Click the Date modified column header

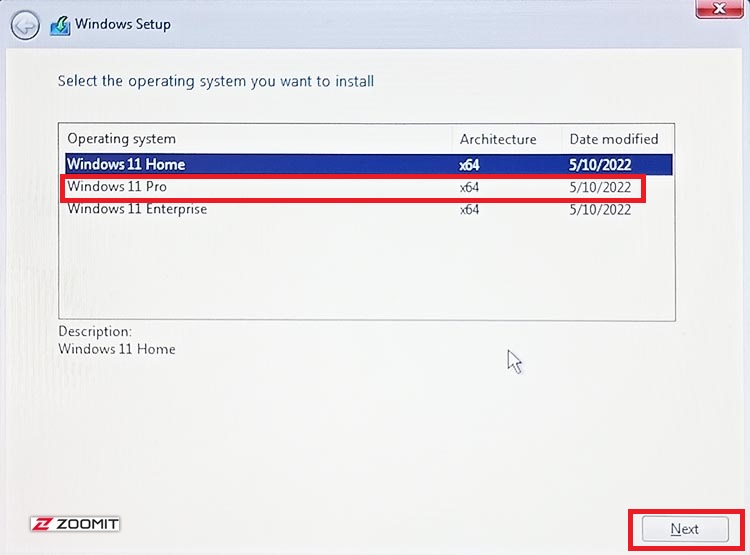pos(614,139)
